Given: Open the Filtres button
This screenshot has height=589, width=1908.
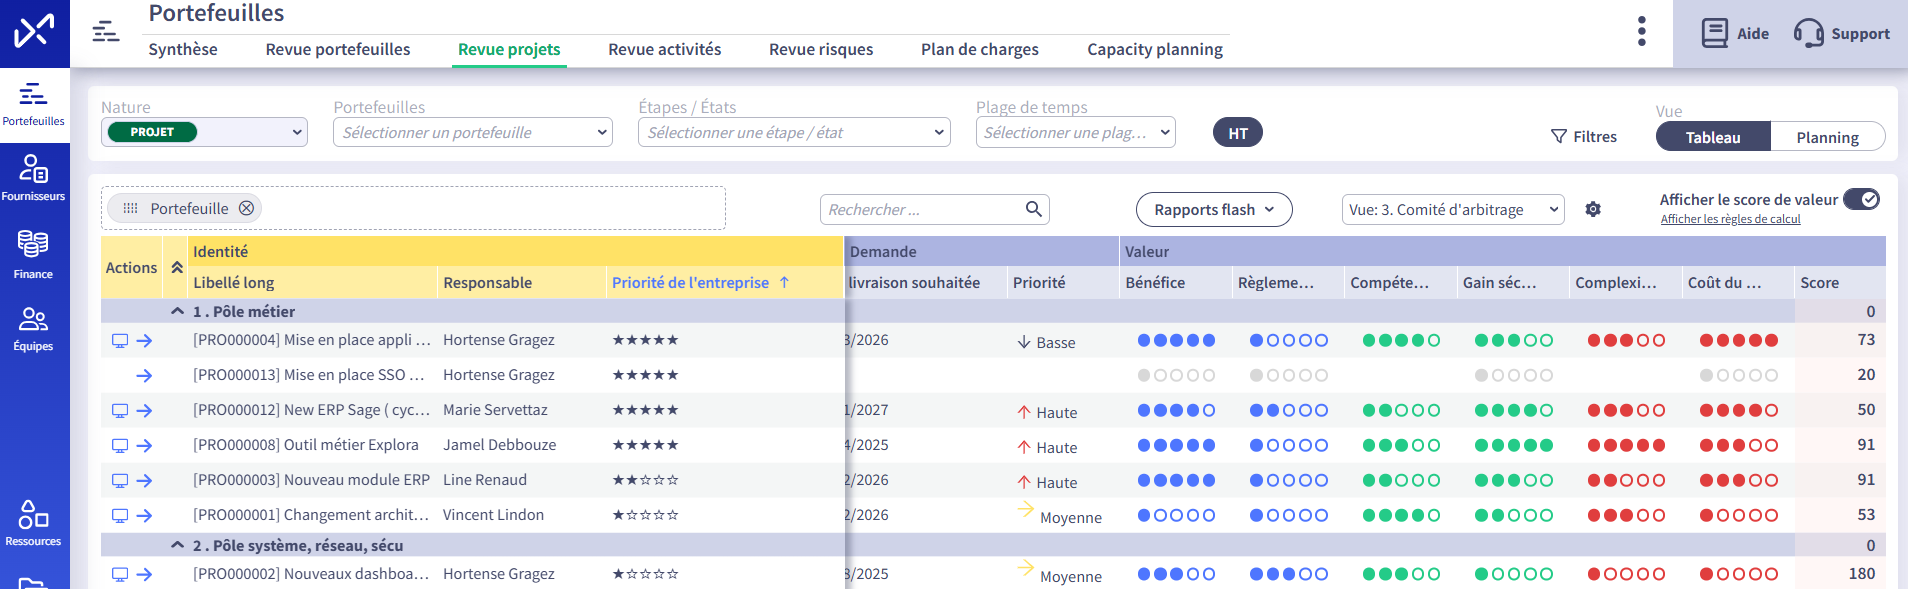Looking at the screenshot, I should 1583,137.
